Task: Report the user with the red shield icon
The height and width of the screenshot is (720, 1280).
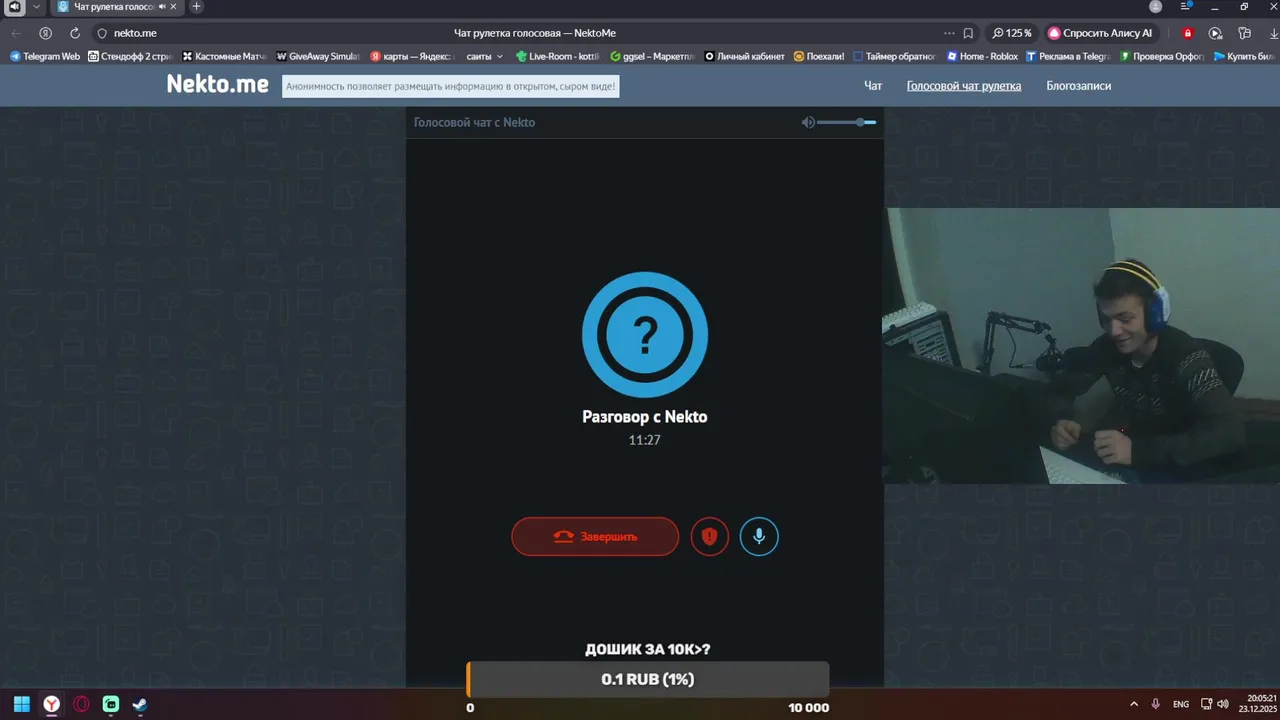Action: coord(710,536)
